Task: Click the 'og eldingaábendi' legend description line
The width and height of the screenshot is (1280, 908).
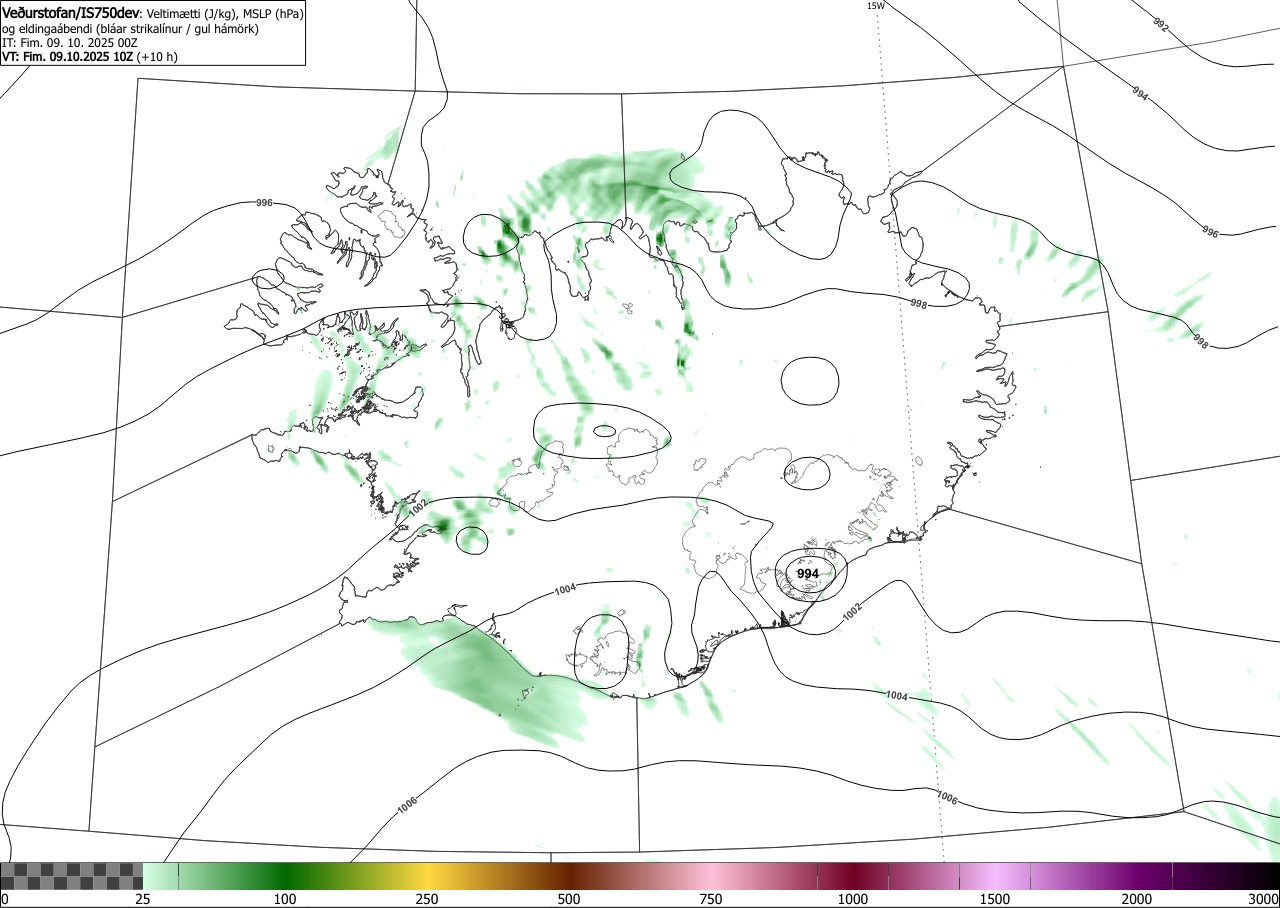Action: (x=131, y=29)
